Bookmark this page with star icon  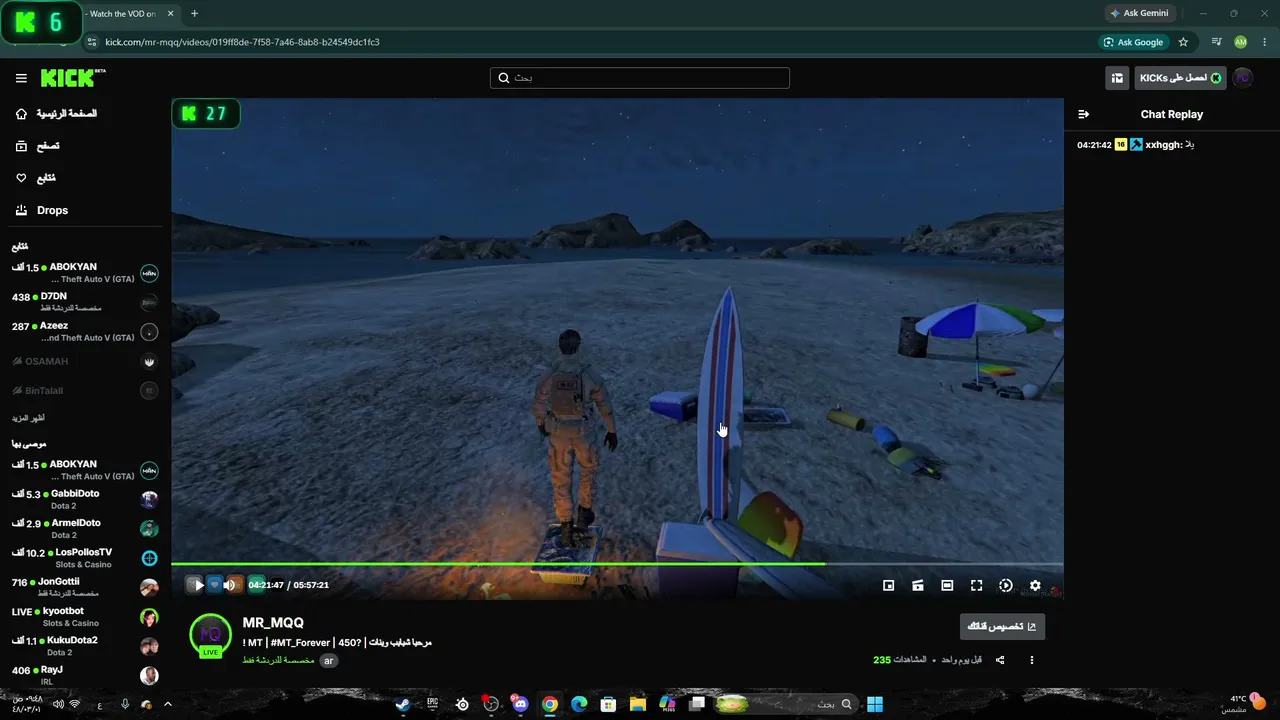click(x=1184, y=42)
